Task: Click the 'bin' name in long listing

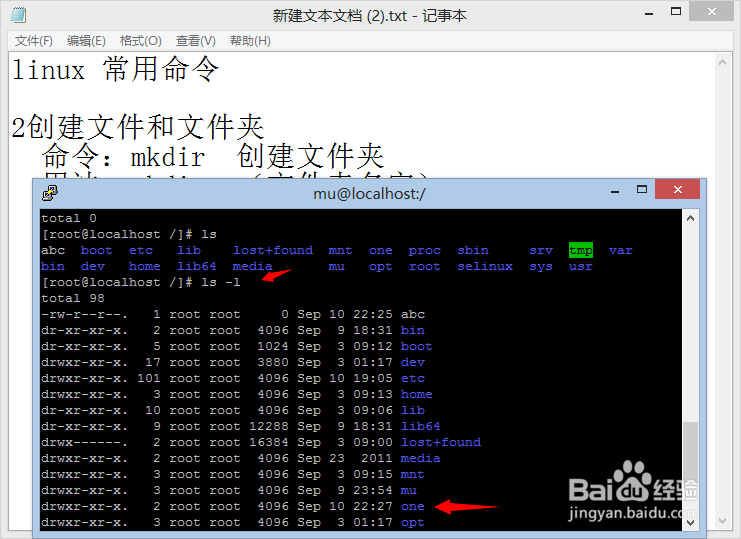Action: (413, 331)
